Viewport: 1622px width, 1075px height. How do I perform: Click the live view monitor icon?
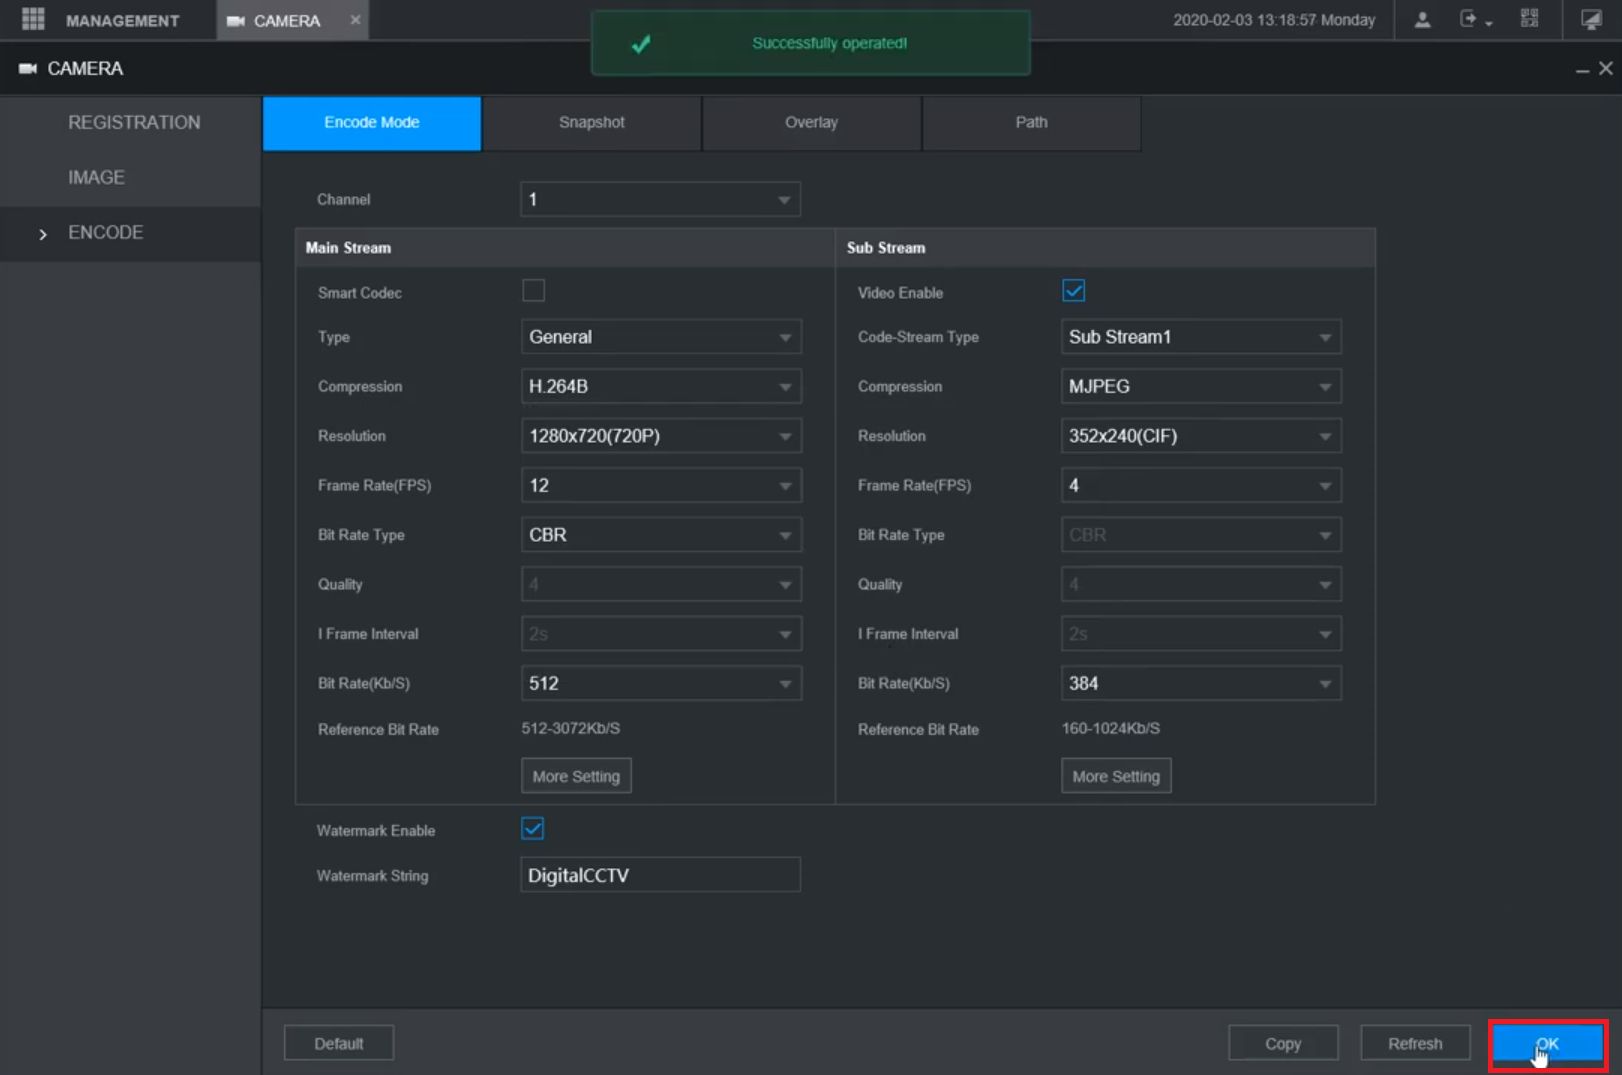click(1590, 20)
